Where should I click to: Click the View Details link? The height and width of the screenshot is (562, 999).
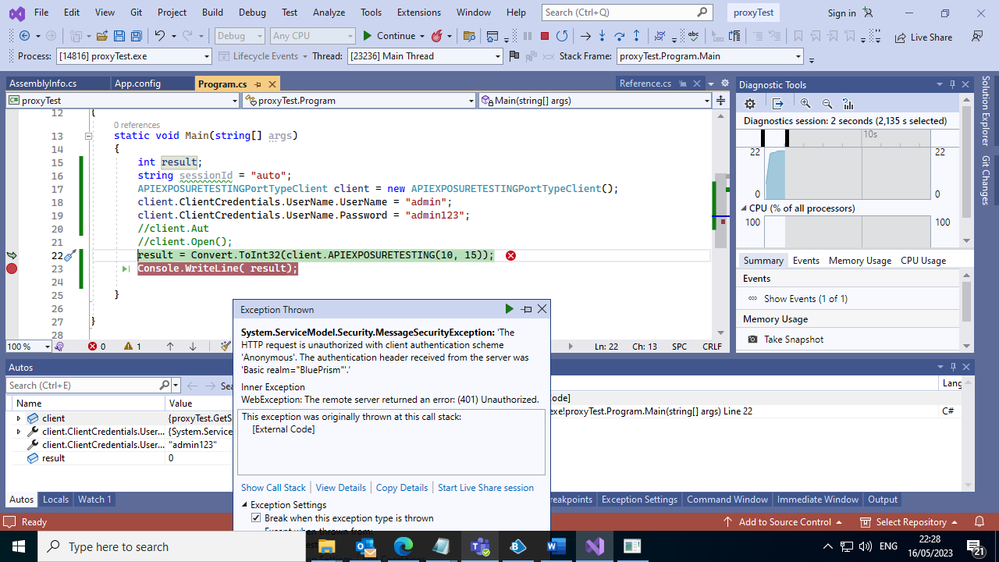coord(340,488)
